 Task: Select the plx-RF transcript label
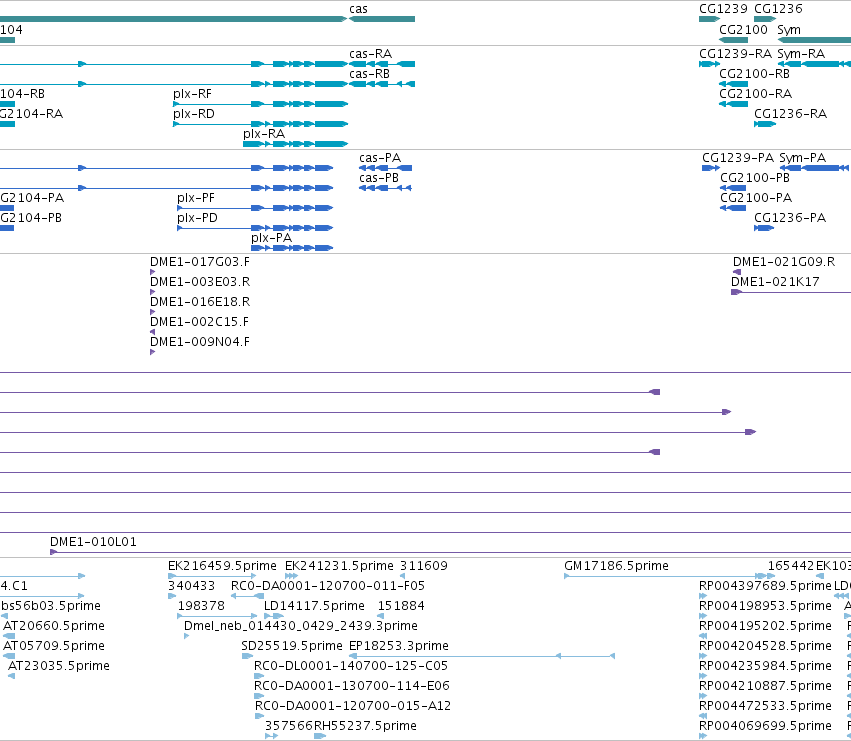[x=192, y=94]
